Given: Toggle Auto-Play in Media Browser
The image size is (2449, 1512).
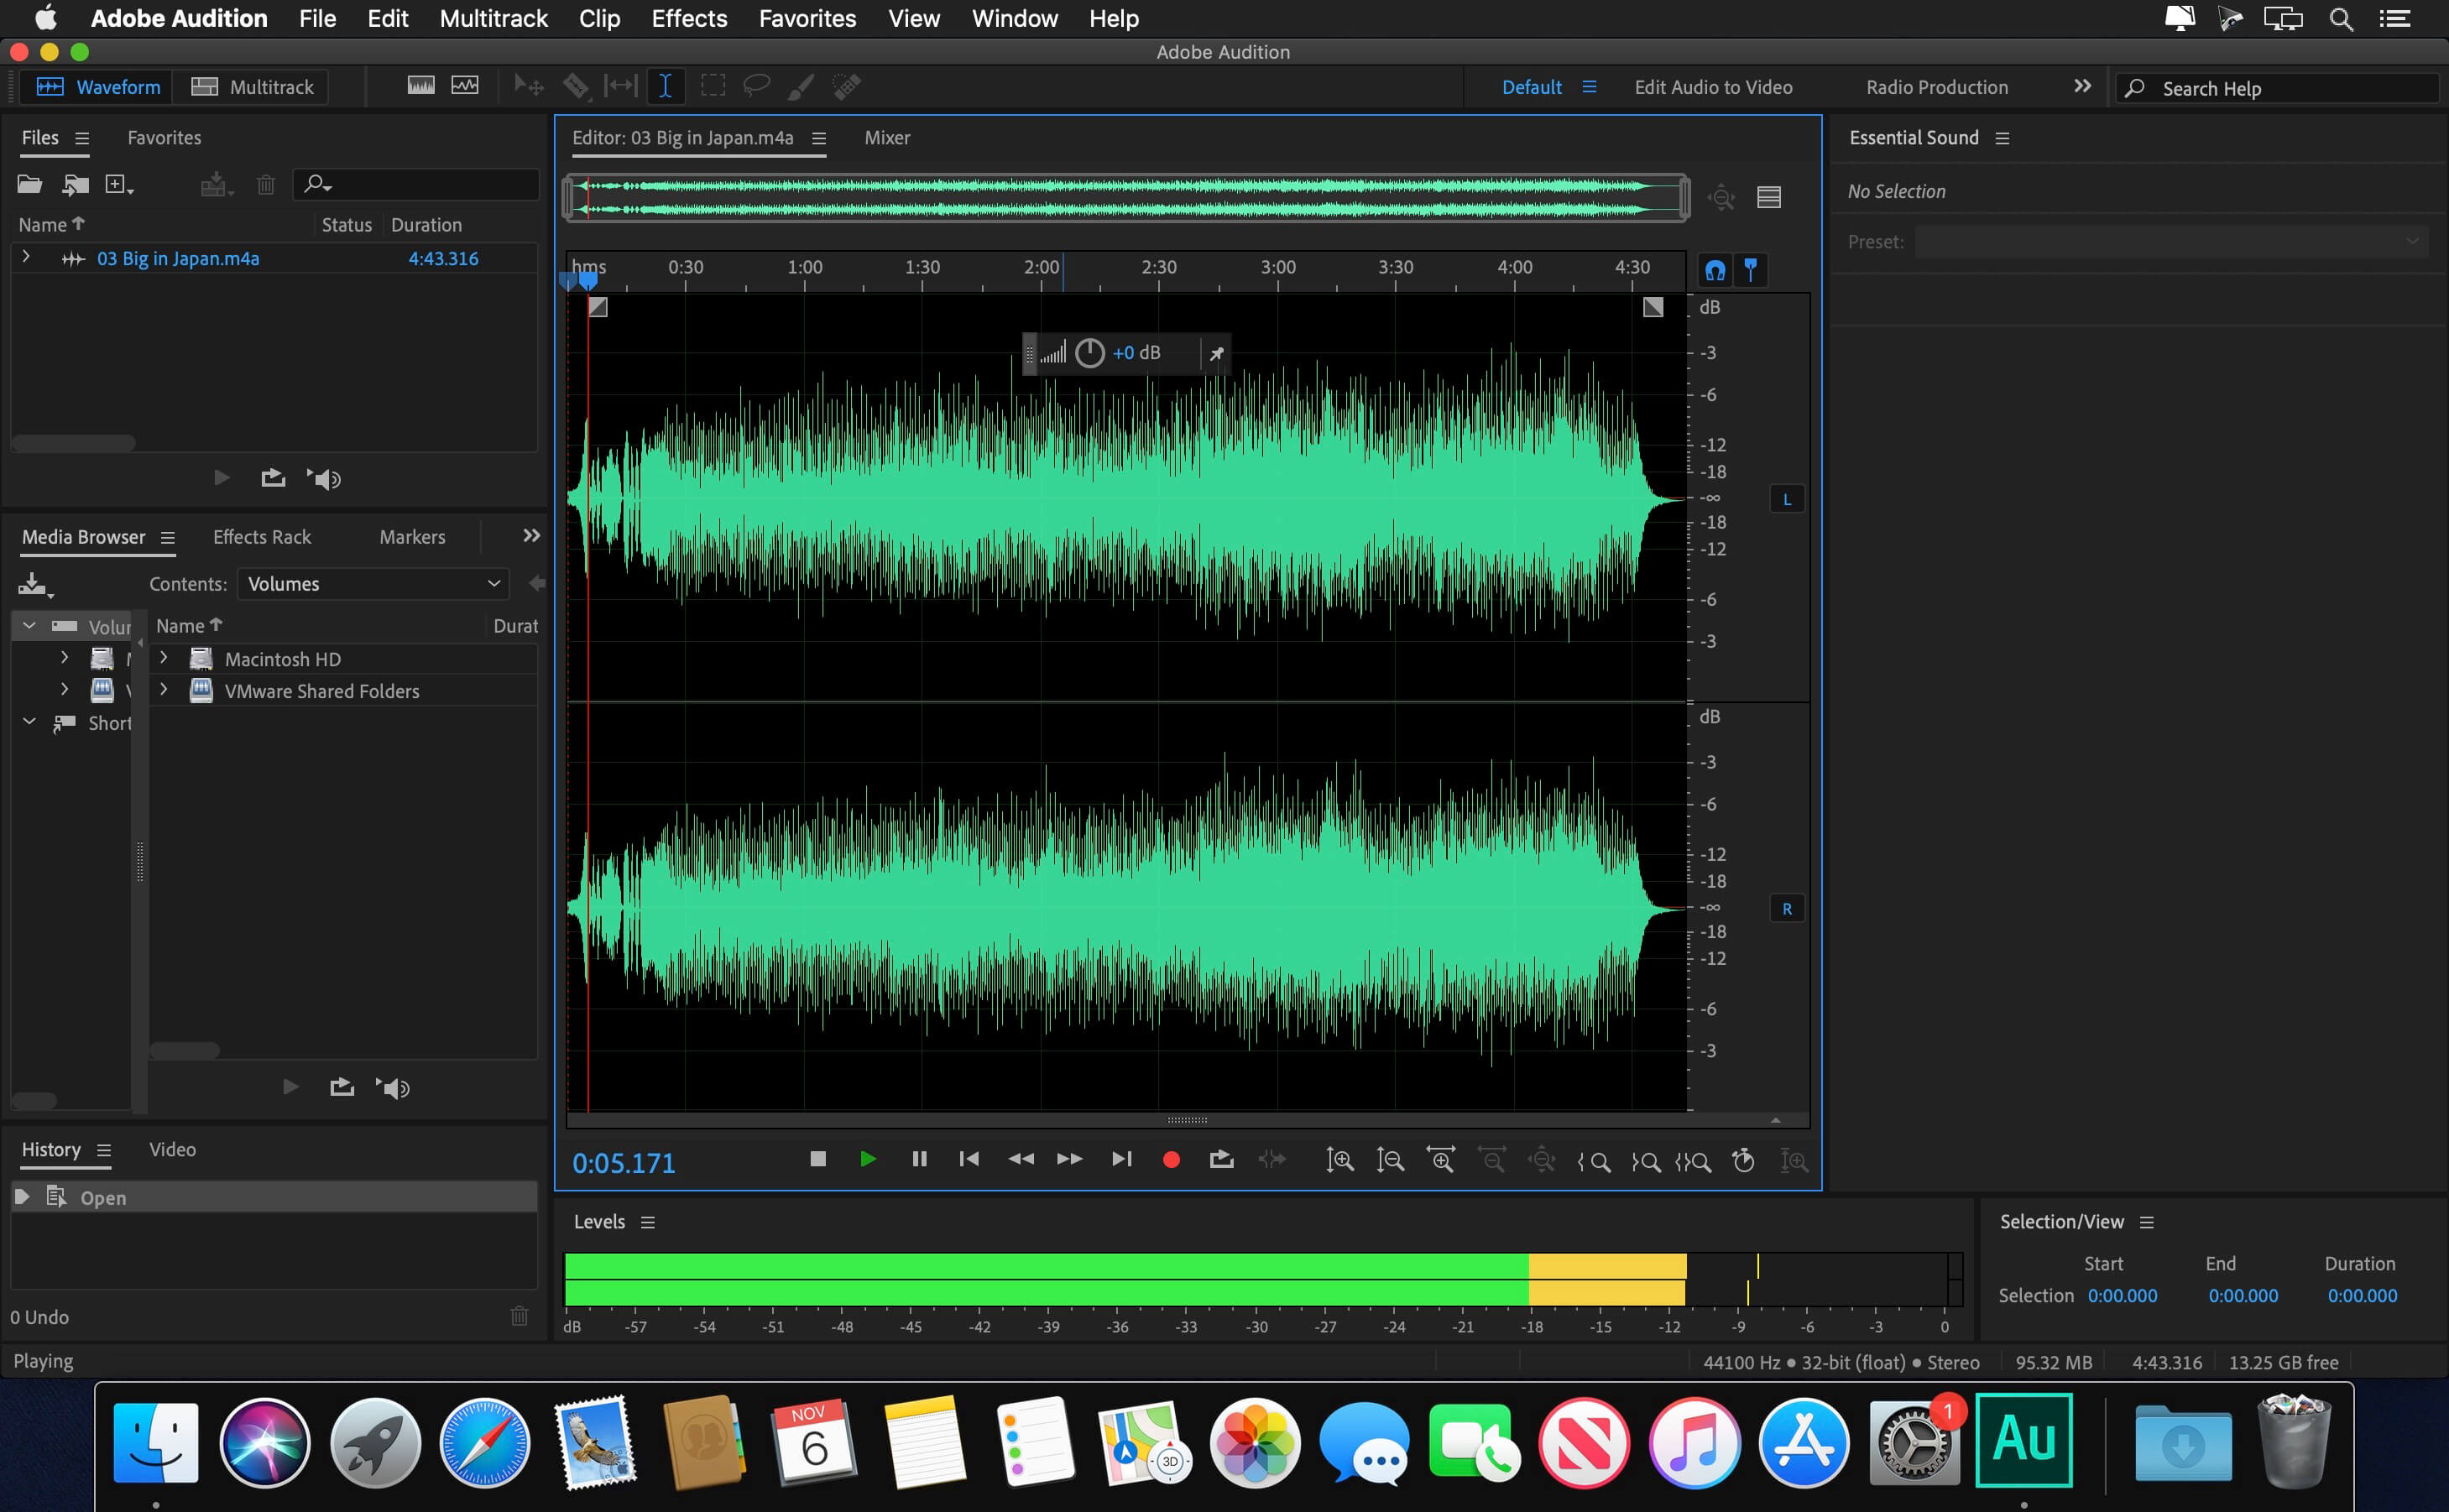Looking at the screenshot, I should pyautogui.click(x=393, y=1088).
